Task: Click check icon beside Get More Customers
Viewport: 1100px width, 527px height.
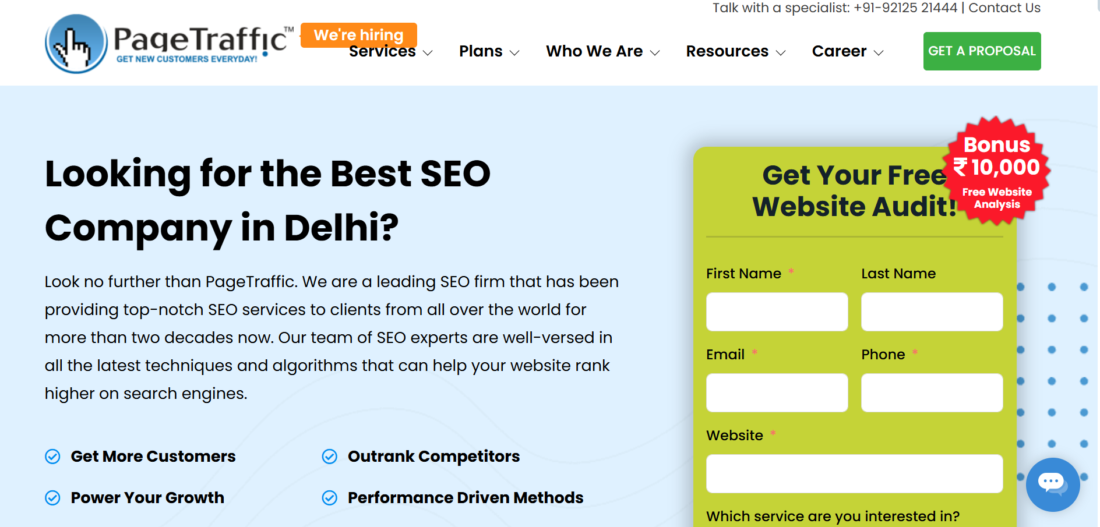Action: pos(53,457)
